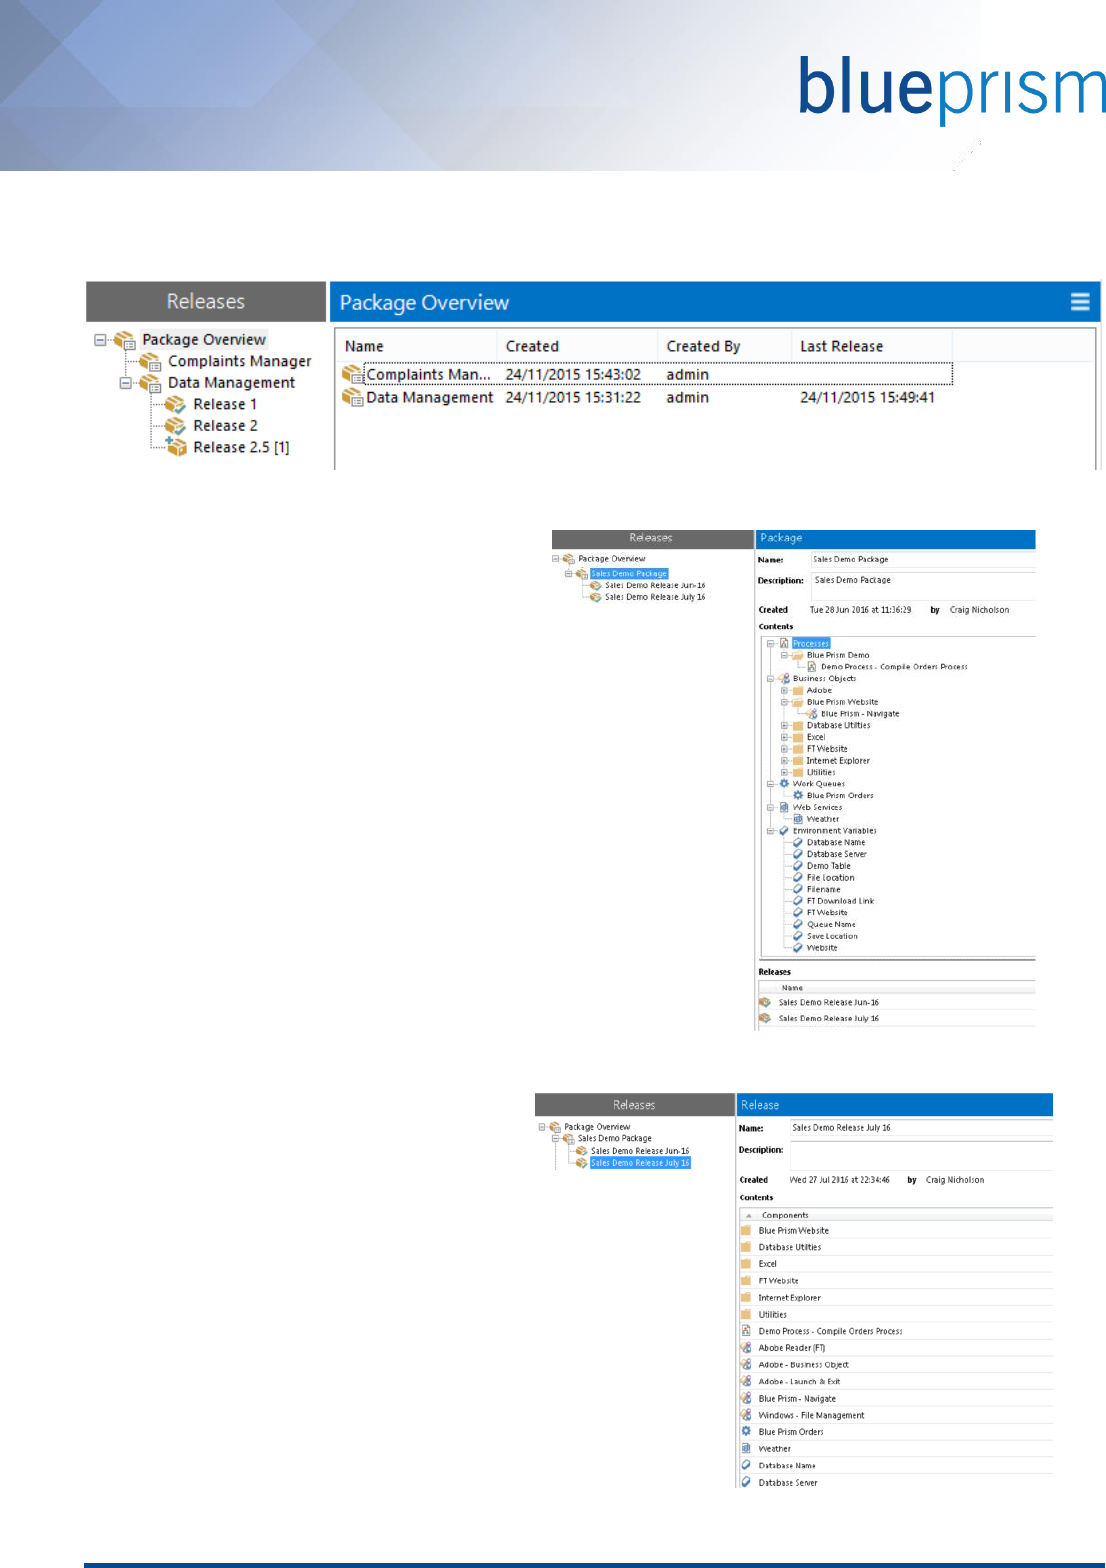Click the Work Queues gear icon
The width and height of the screenshot is (1106, 1568).
(785, 784)
